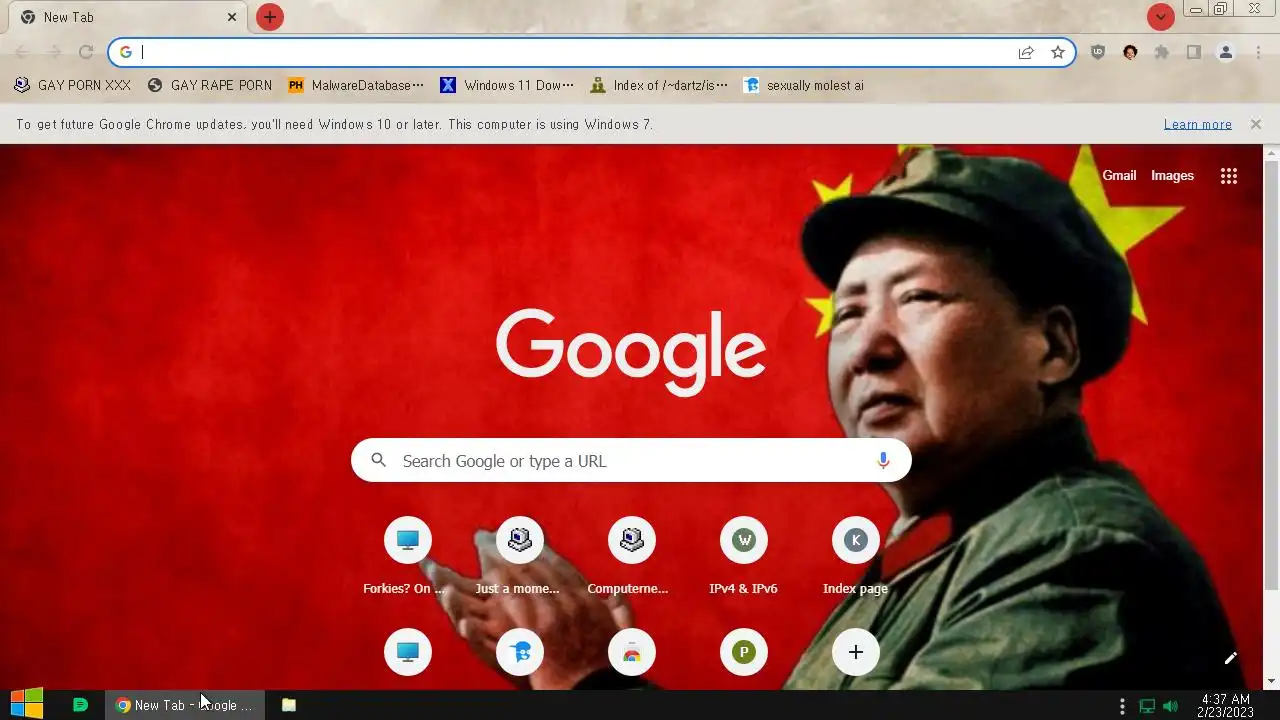Bookmark this tab with the star icon

[1058, 52]
